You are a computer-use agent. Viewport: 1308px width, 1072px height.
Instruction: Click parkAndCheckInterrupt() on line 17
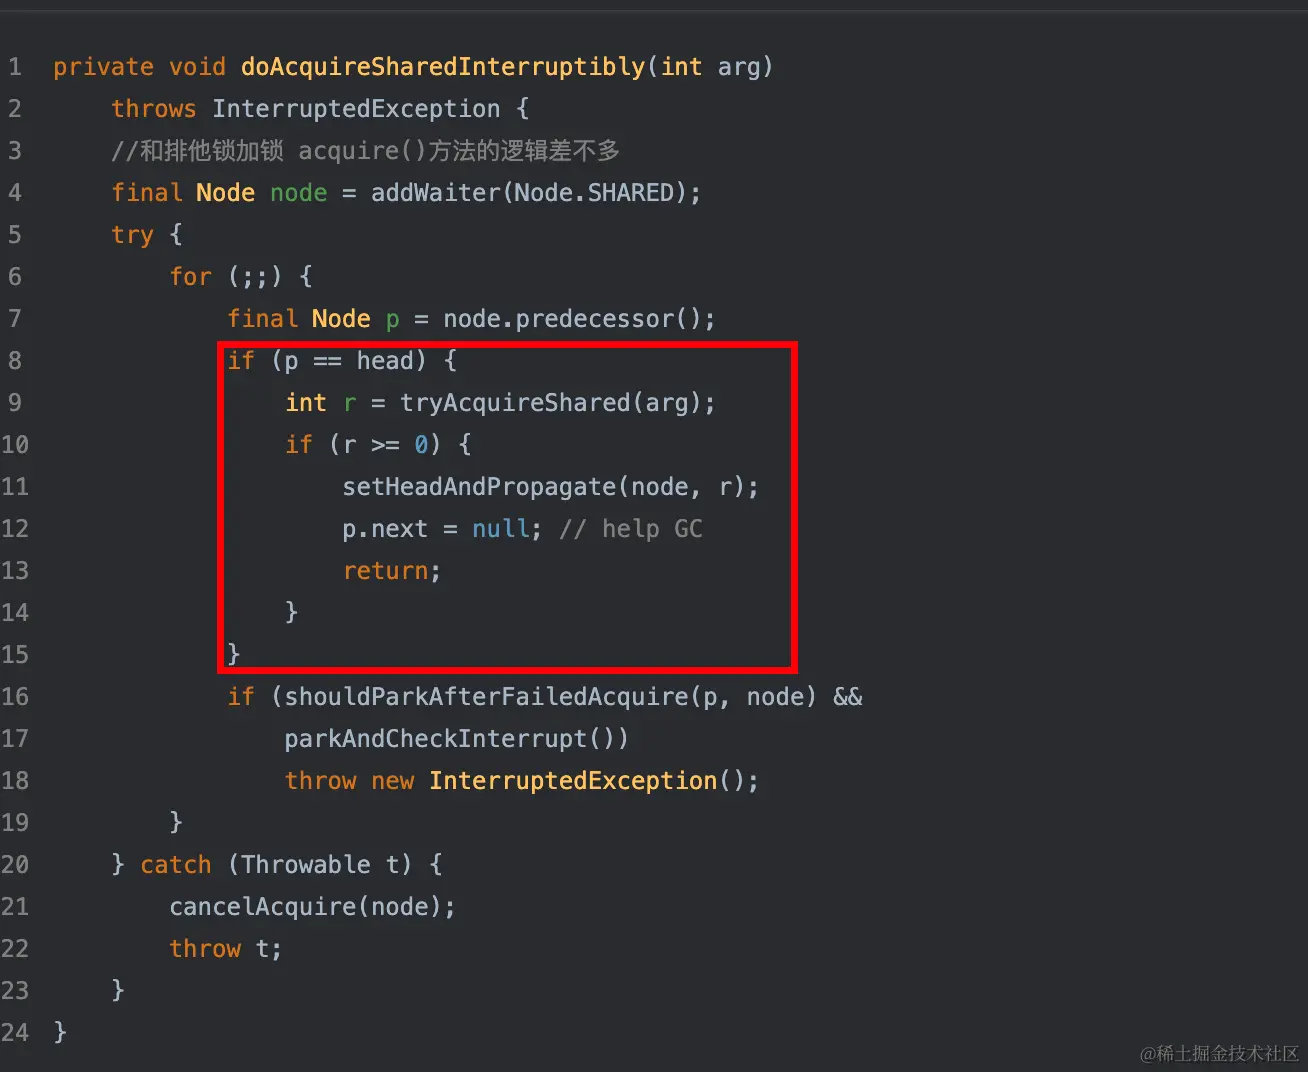(x=456, y=739)
